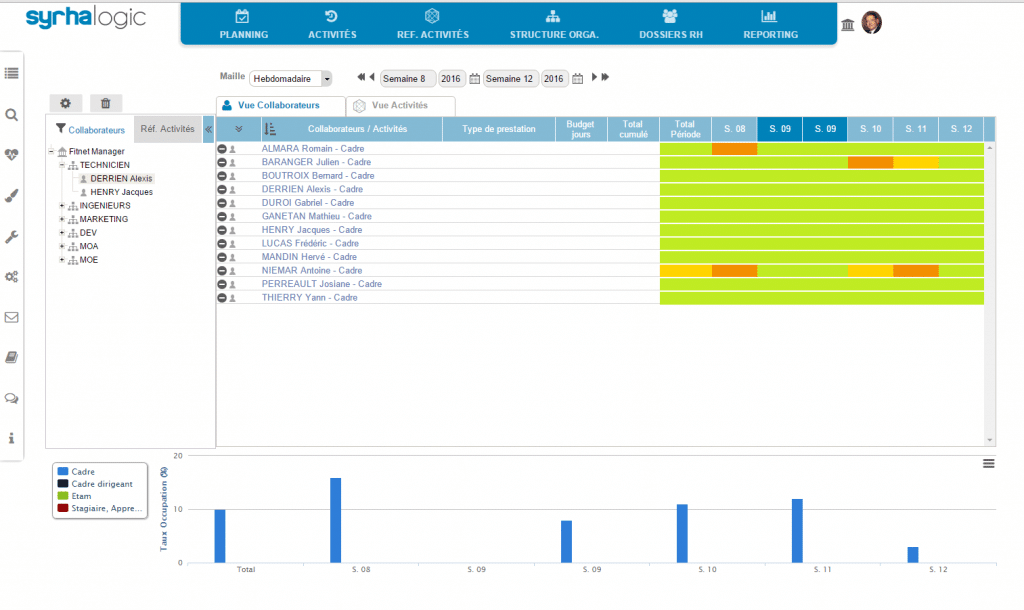Image resolution: width=1024 pixels, height=610 pixels.
Task: Click the trash delete button
Action: 106,103
